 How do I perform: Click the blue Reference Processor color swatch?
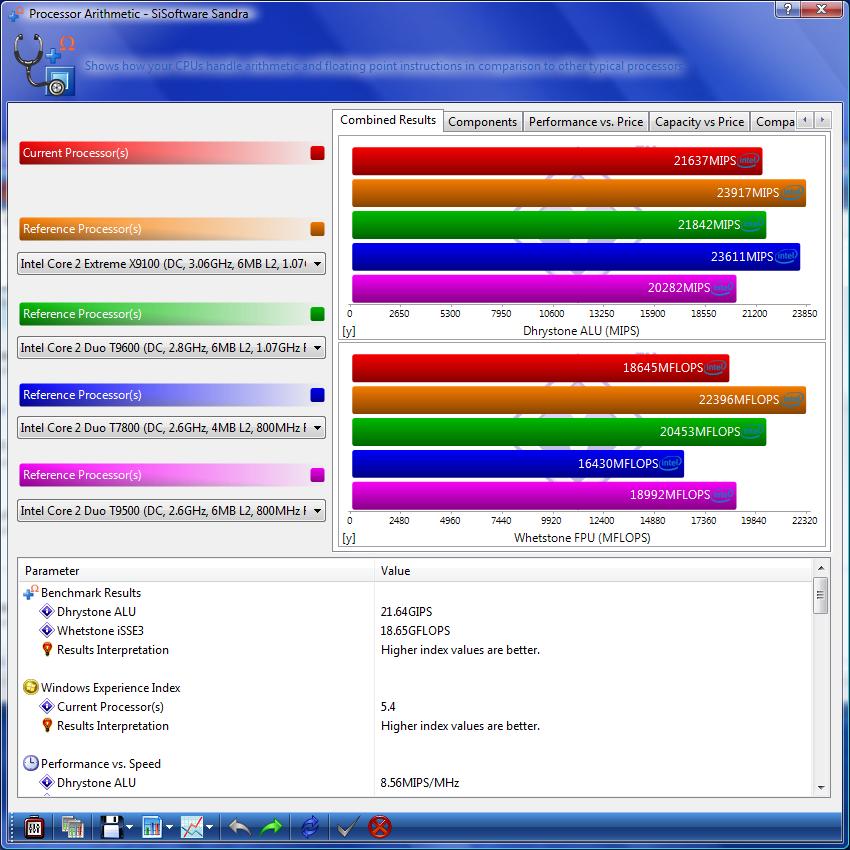[318, 395]
